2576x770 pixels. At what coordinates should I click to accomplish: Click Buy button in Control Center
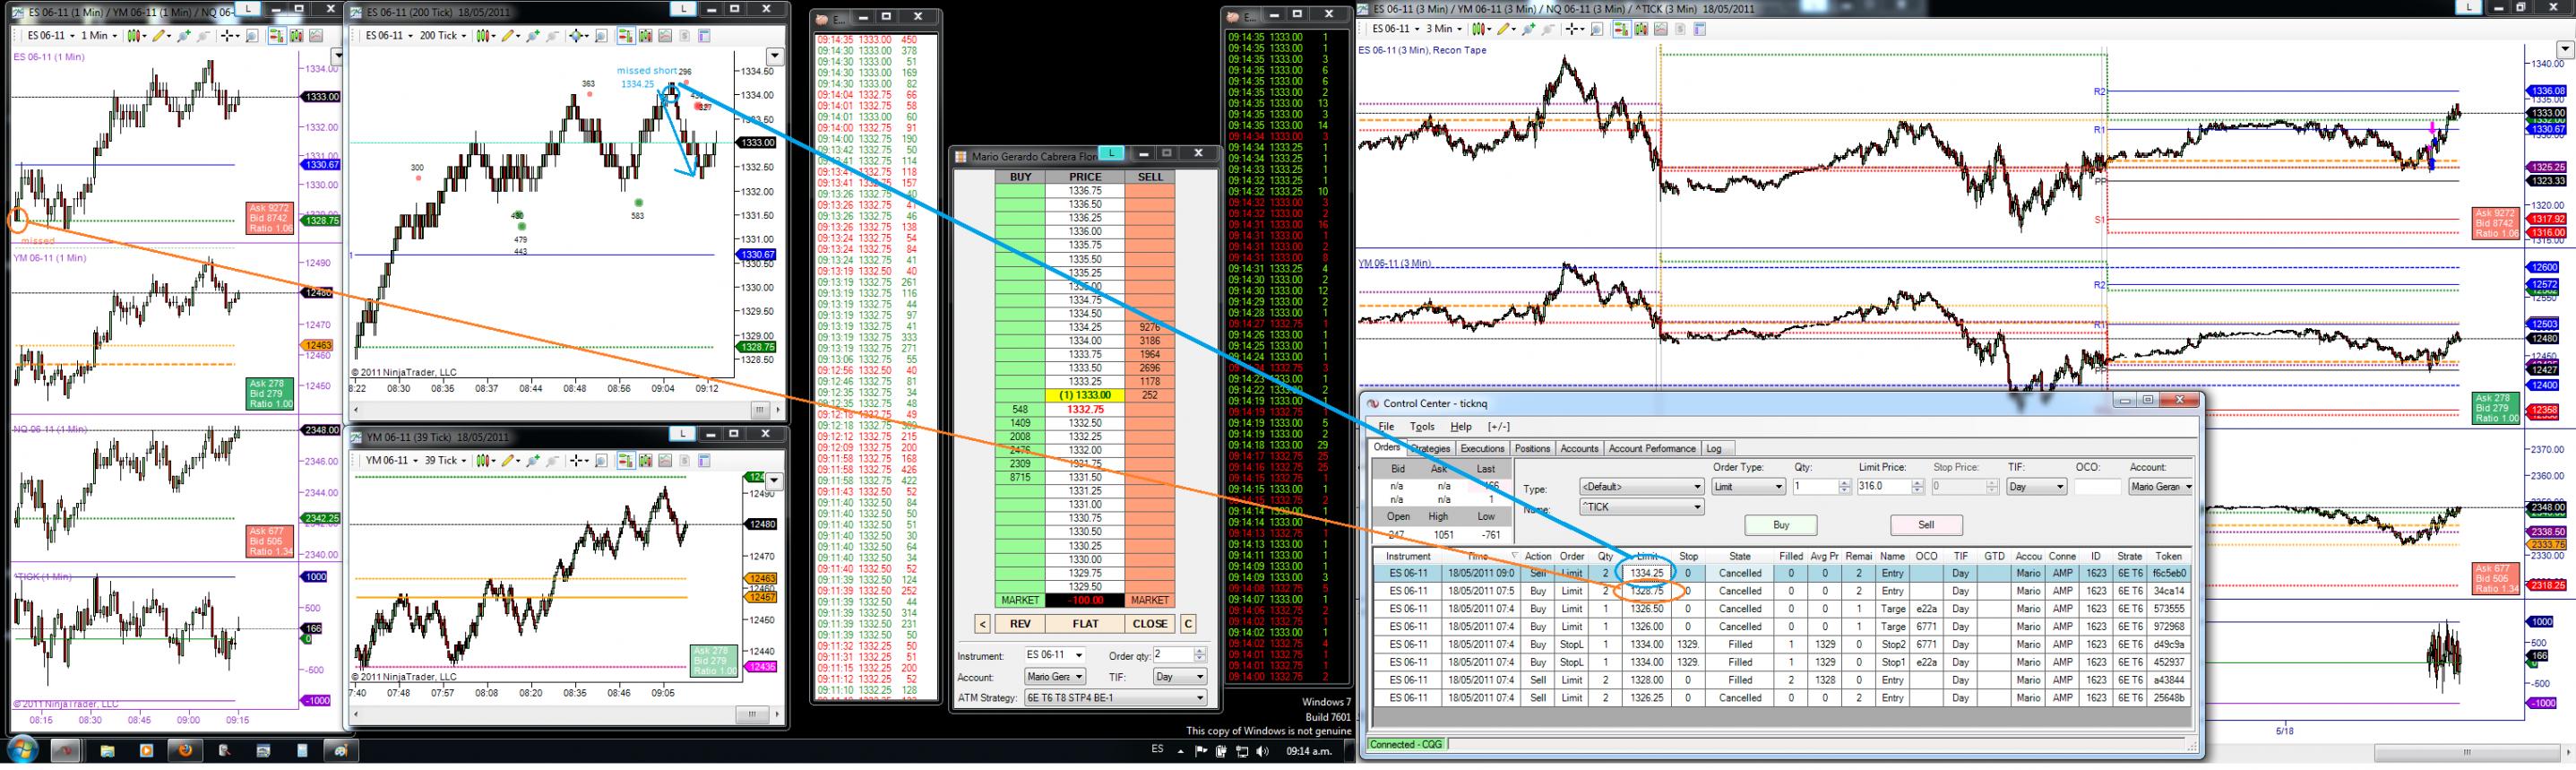(x=1781, y=525)
